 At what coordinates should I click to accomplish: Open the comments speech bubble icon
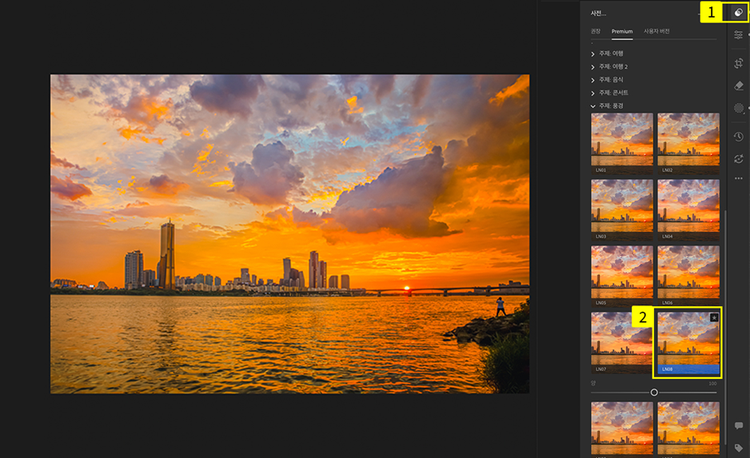pyautogui.click(x=738, y=426)
